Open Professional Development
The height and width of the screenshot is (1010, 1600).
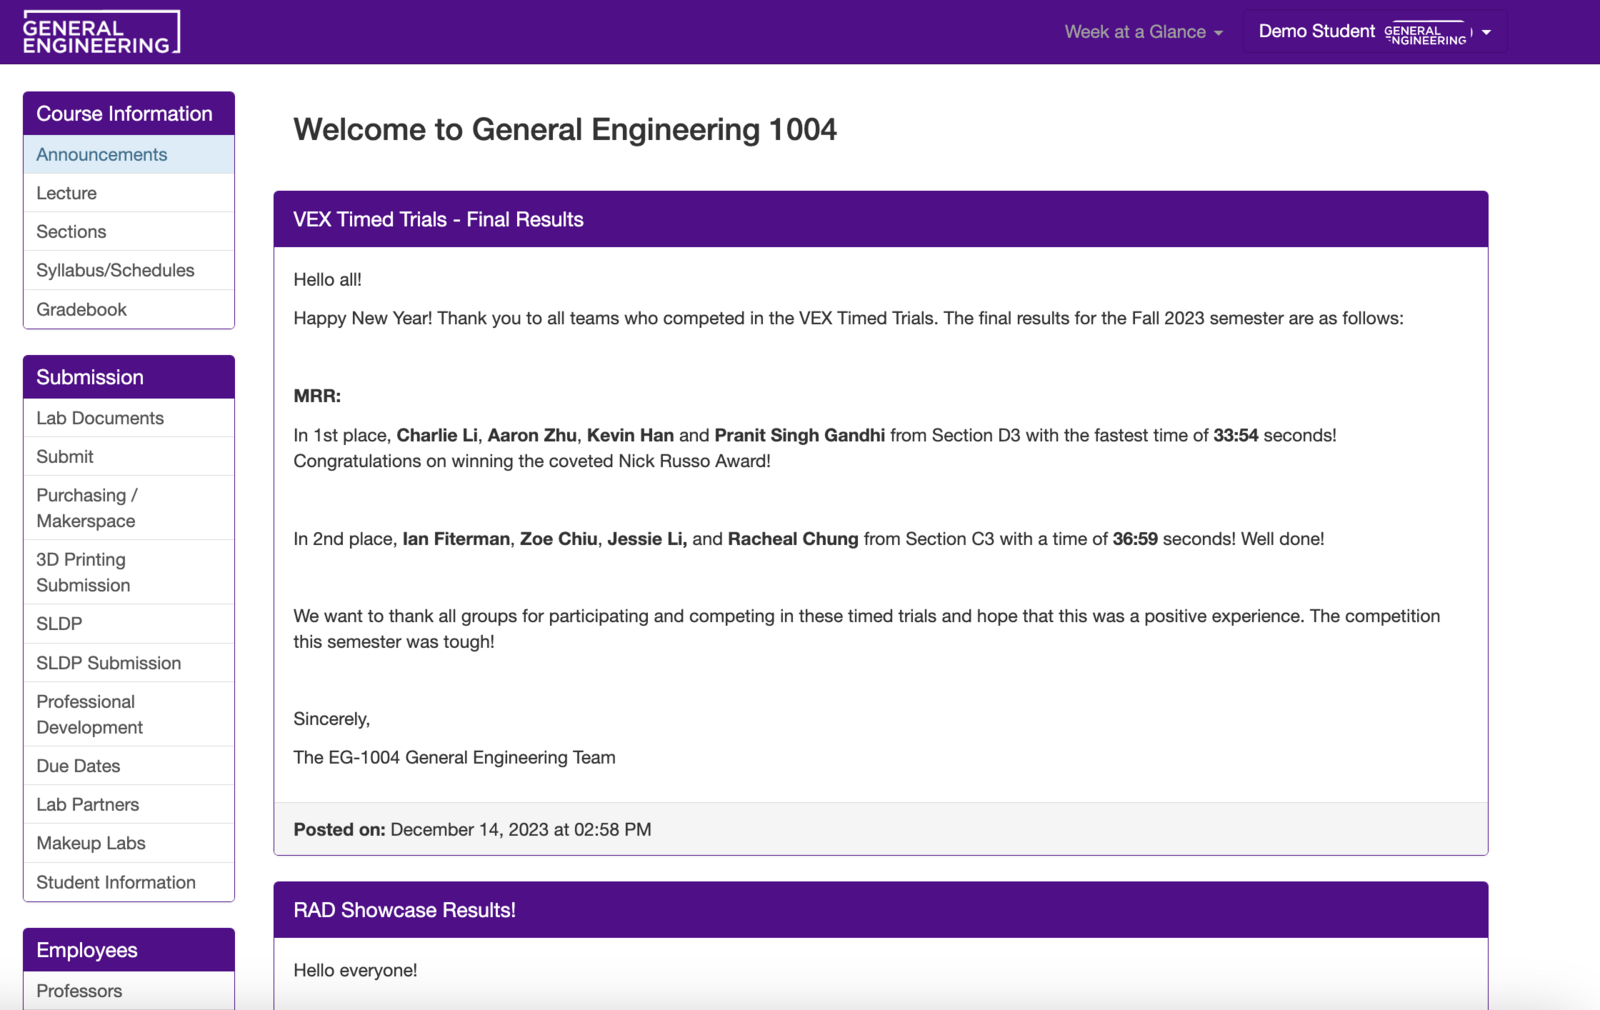tap(88, 714)
